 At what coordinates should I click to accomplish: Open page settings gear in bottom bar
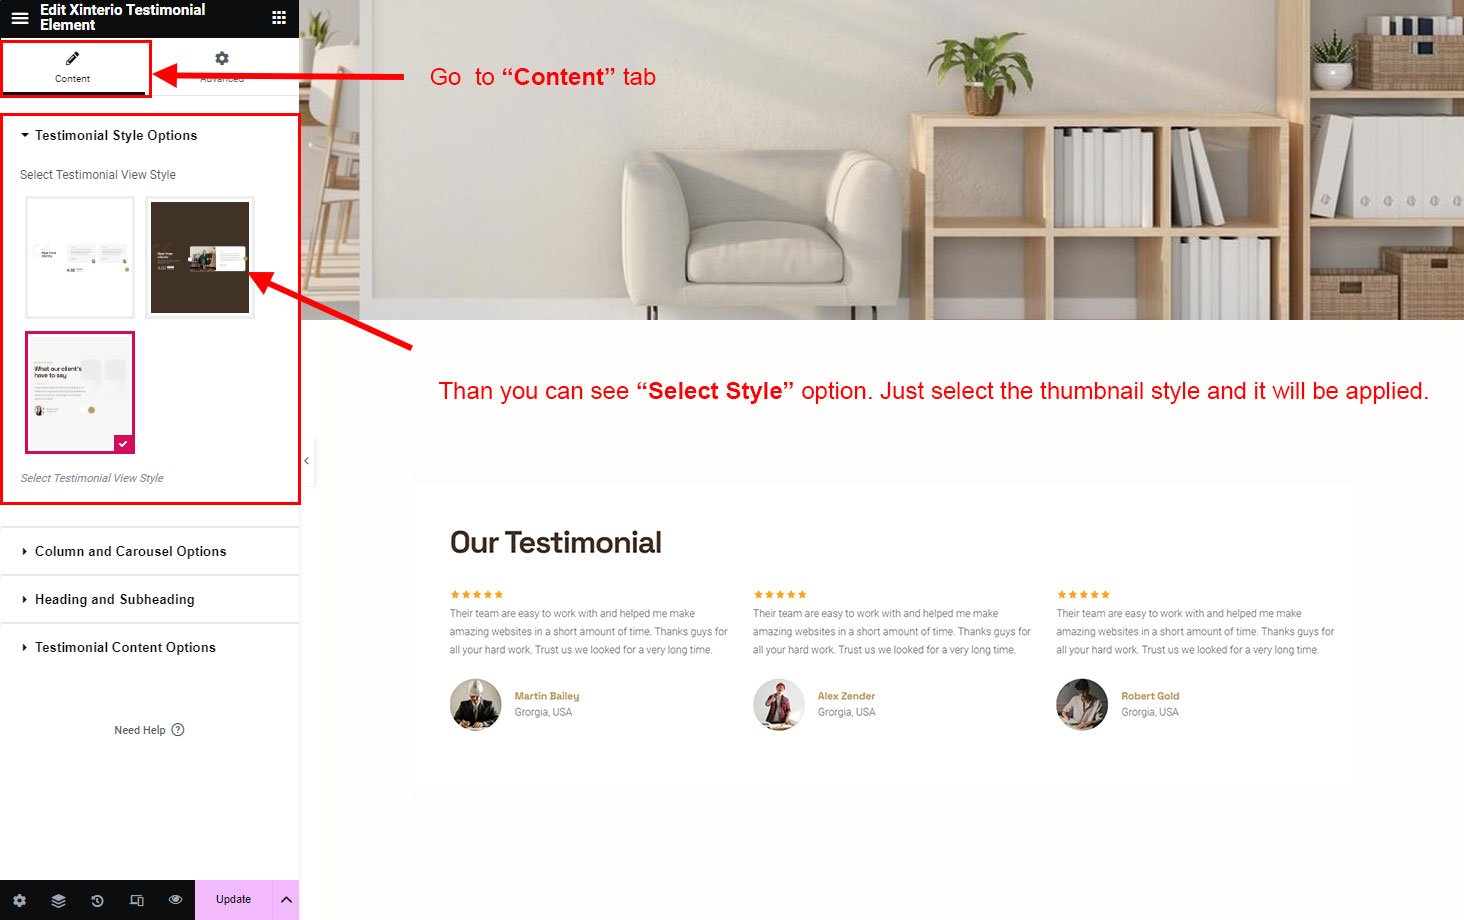(x=19, y=900)
